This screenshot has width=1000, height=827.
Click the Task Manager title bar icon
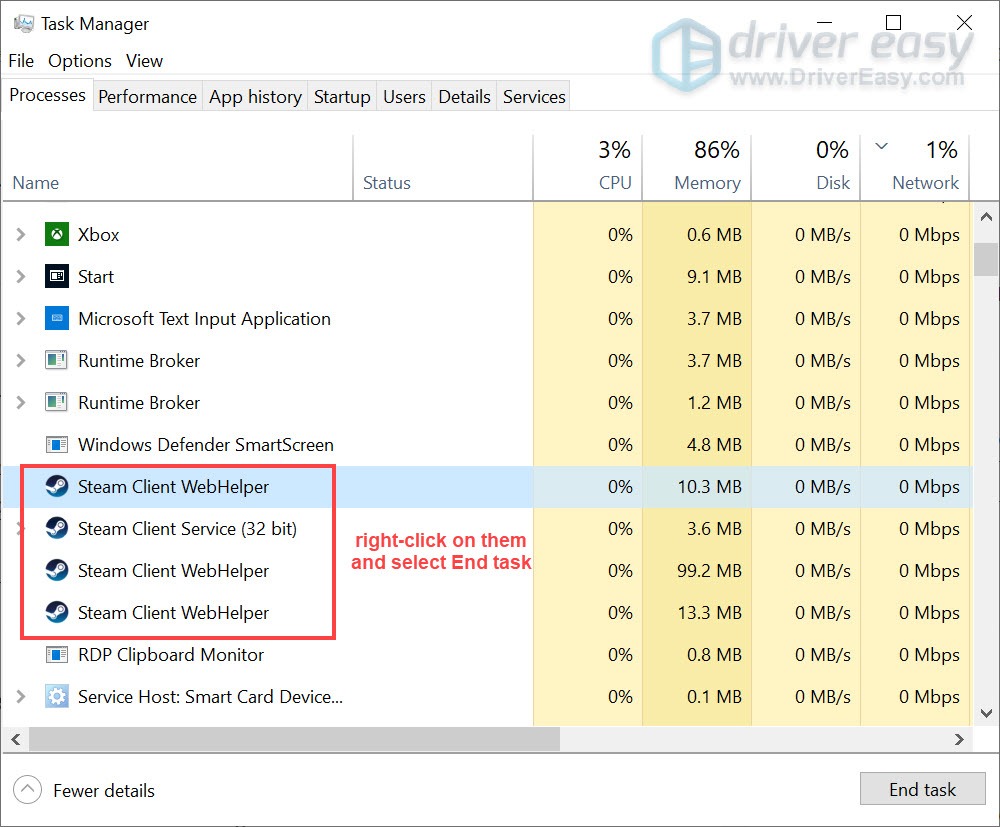pos(24,24)
